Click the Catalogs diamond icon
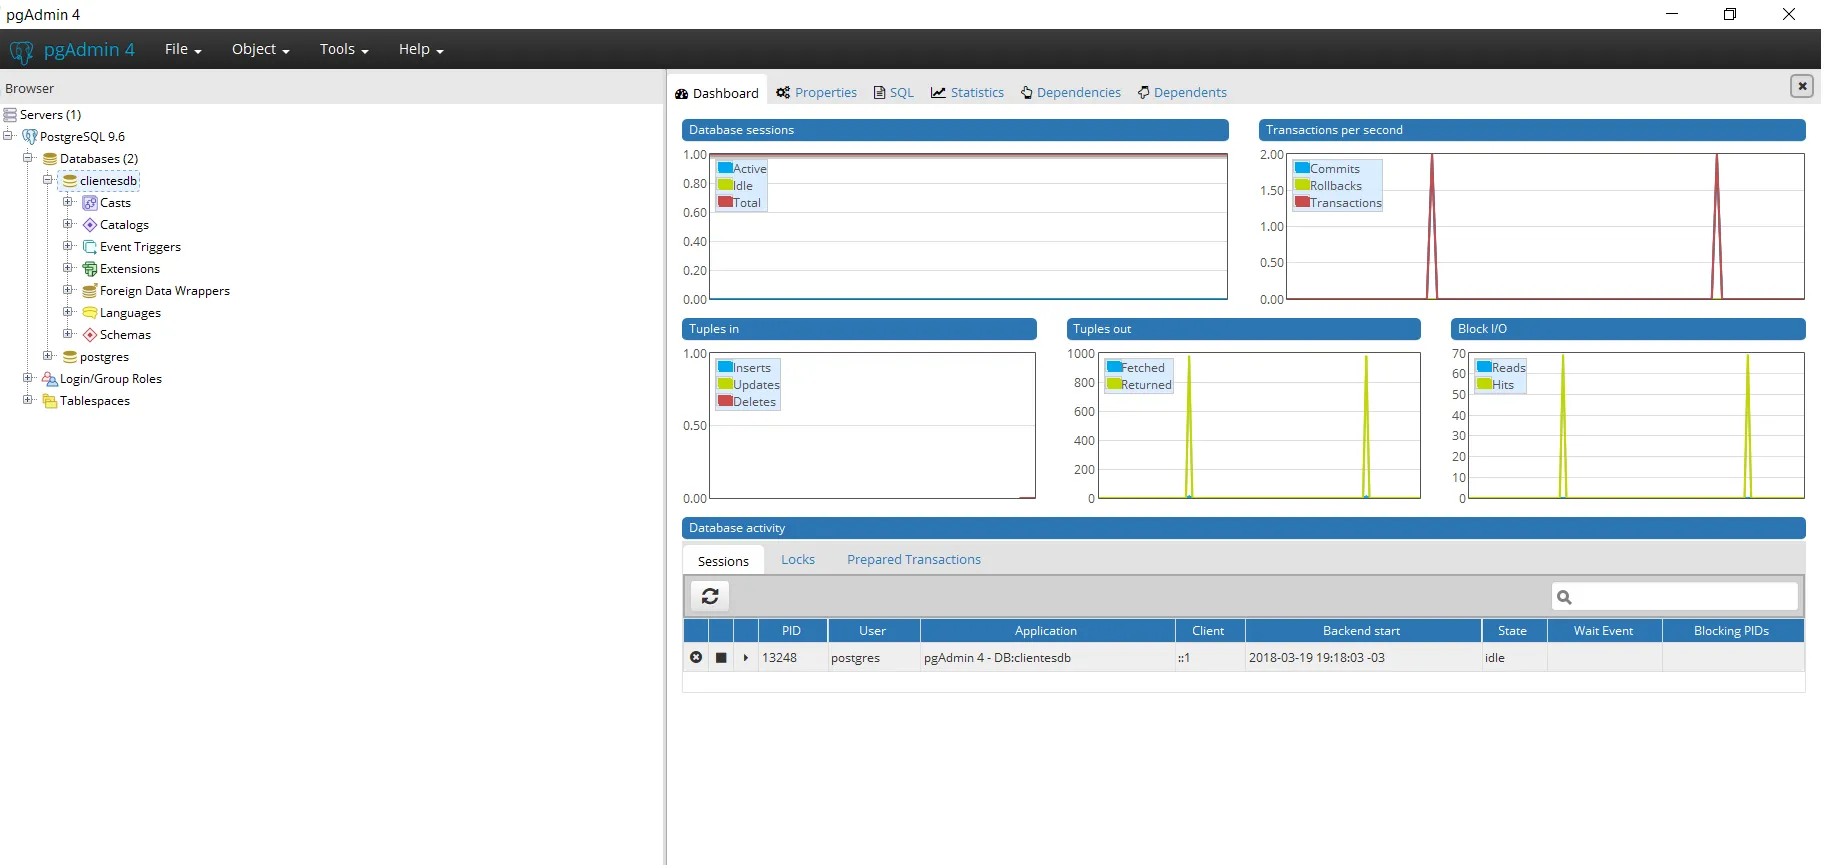The height and width of the screenshot is (865, 1841). (90, 225)
